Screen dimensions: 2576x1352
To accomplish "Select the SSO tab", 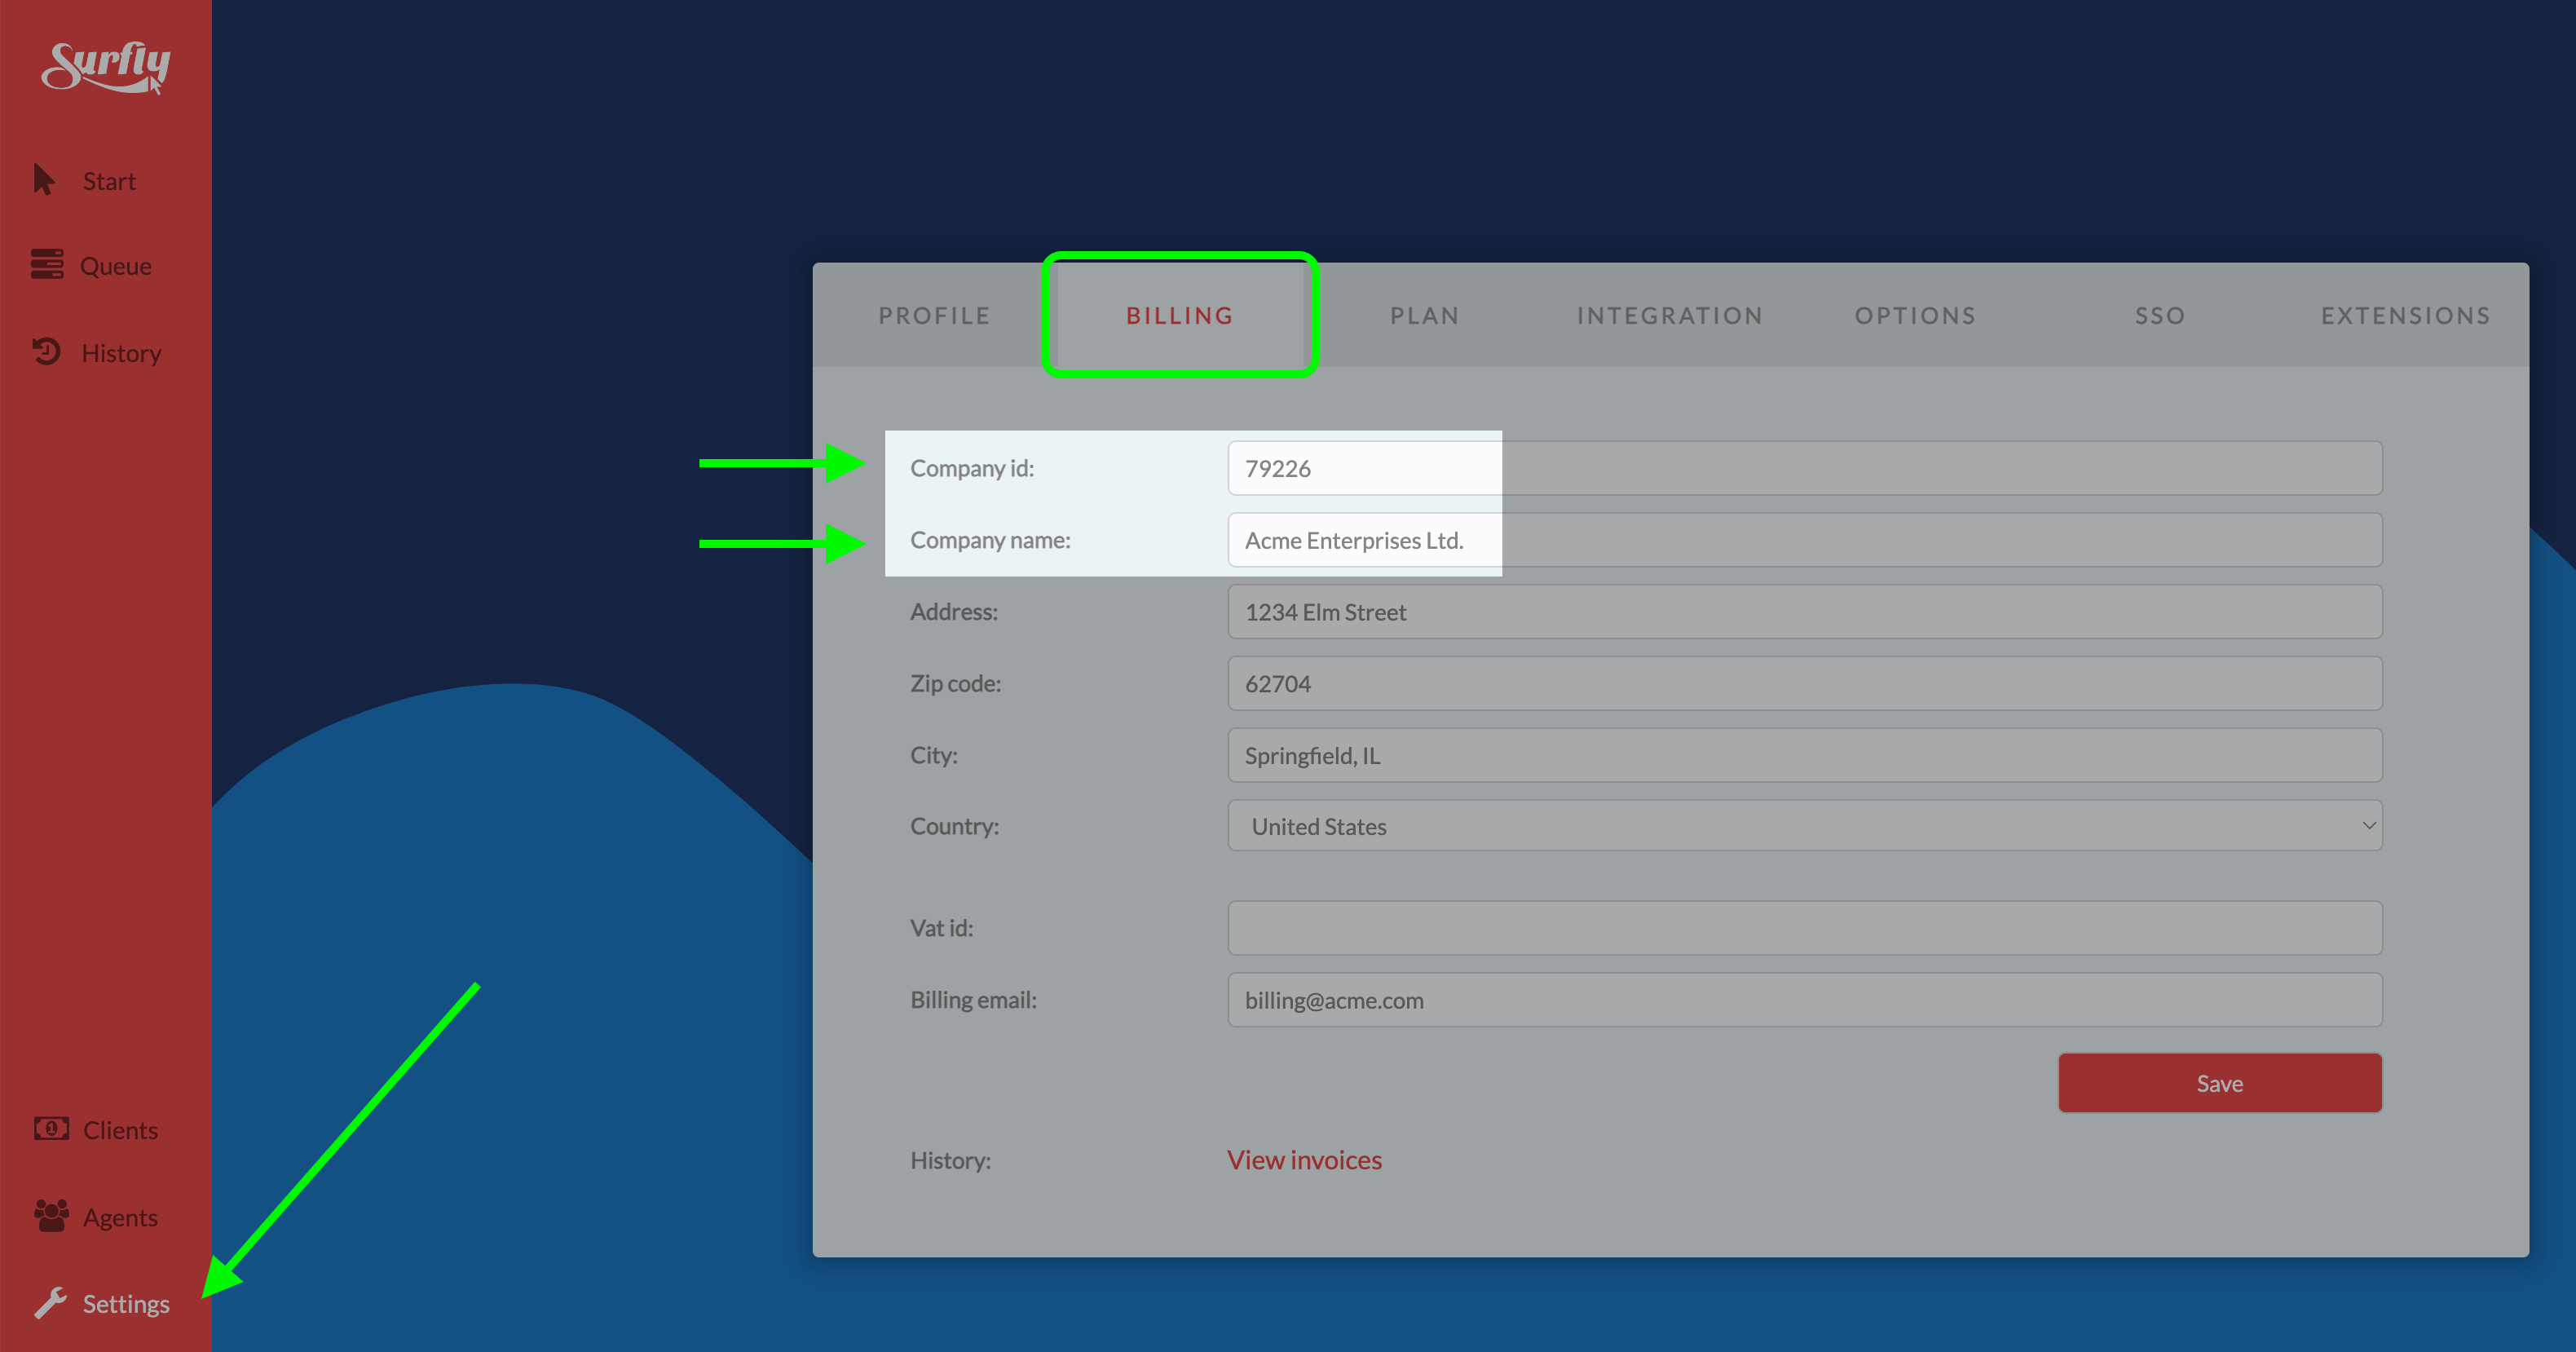I will [x=2160, y=314].
